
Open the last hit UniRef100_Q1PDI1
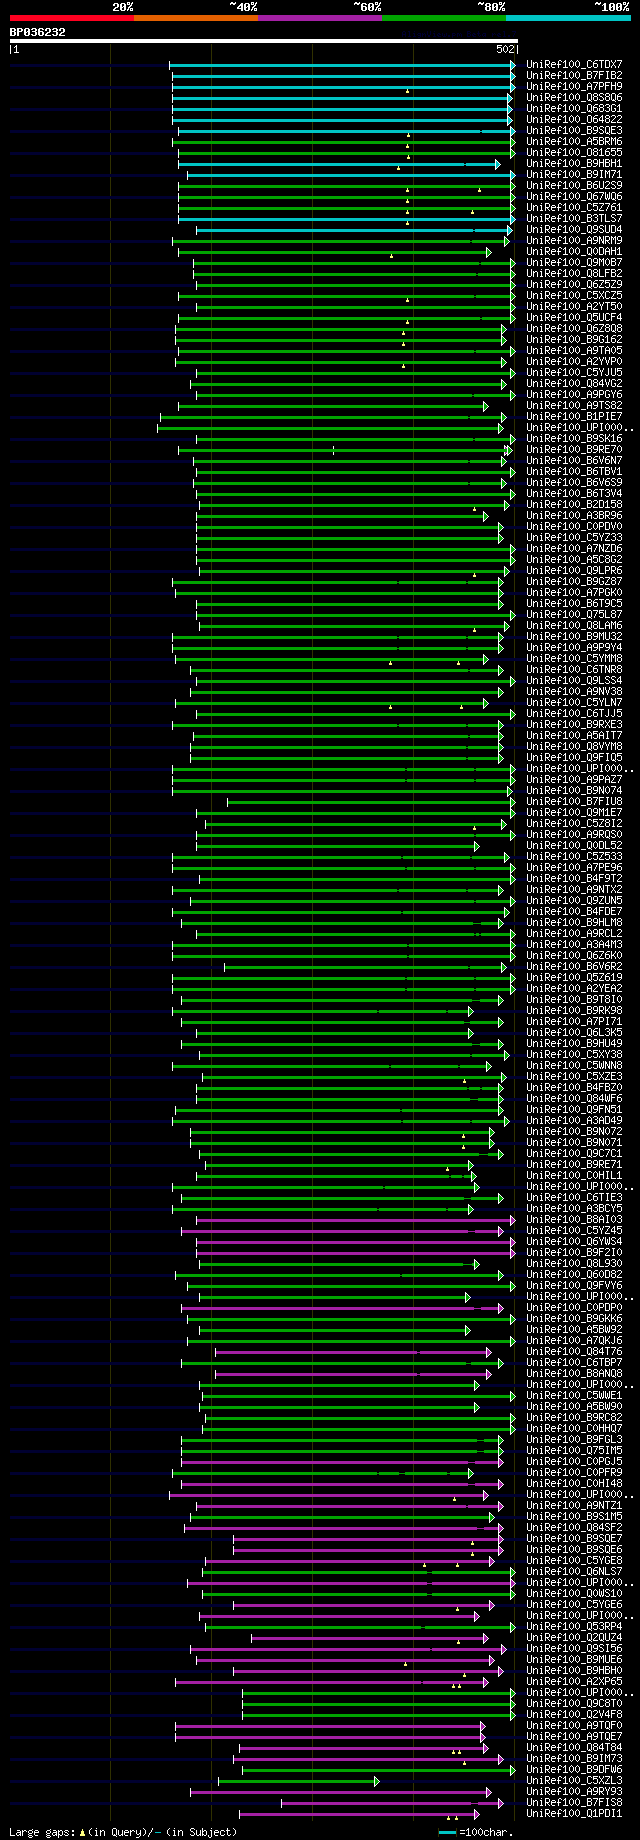[x=574, y=1813]
